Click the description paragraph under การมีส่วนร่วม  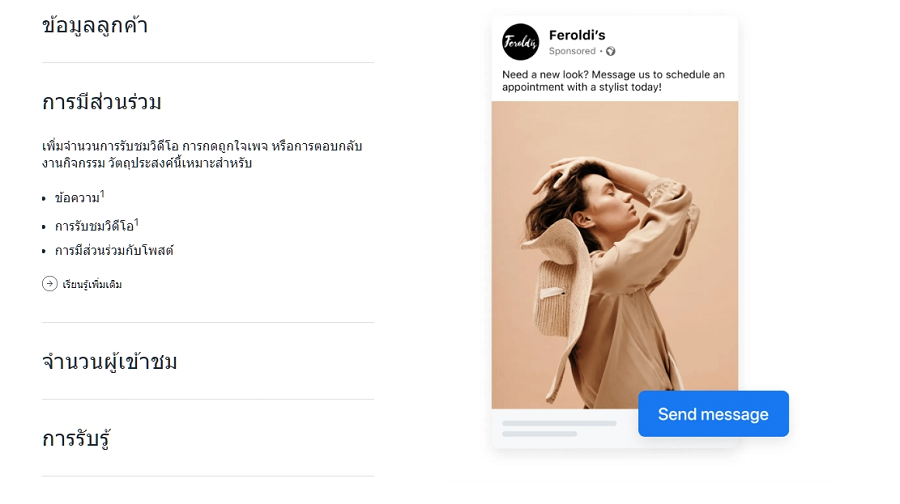pyautogui.click(x=202, y=154)
